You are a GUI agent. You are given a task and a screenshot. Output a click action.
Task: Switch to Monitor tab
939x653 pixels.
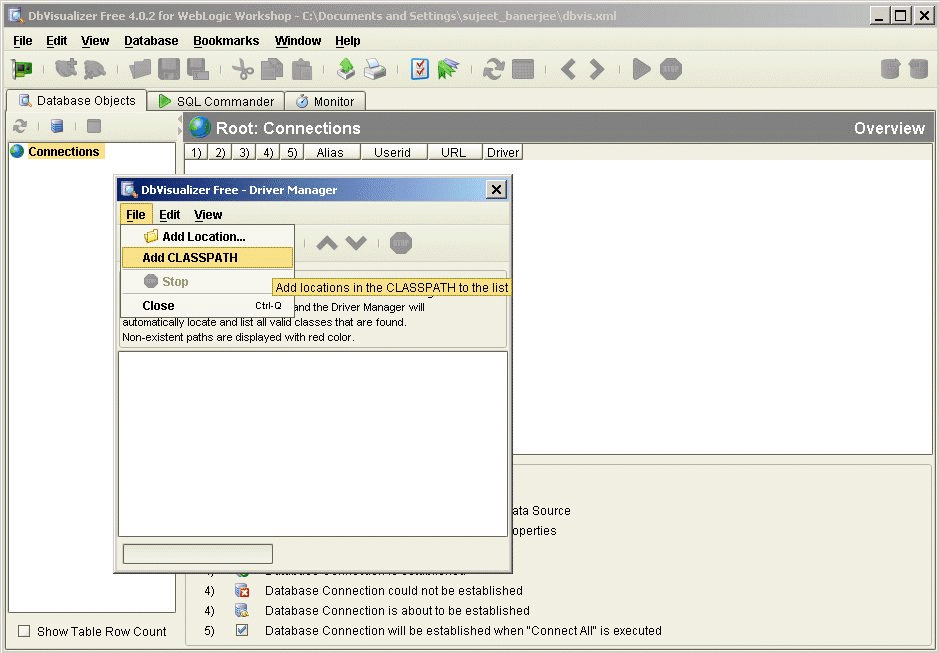point(325,101)
